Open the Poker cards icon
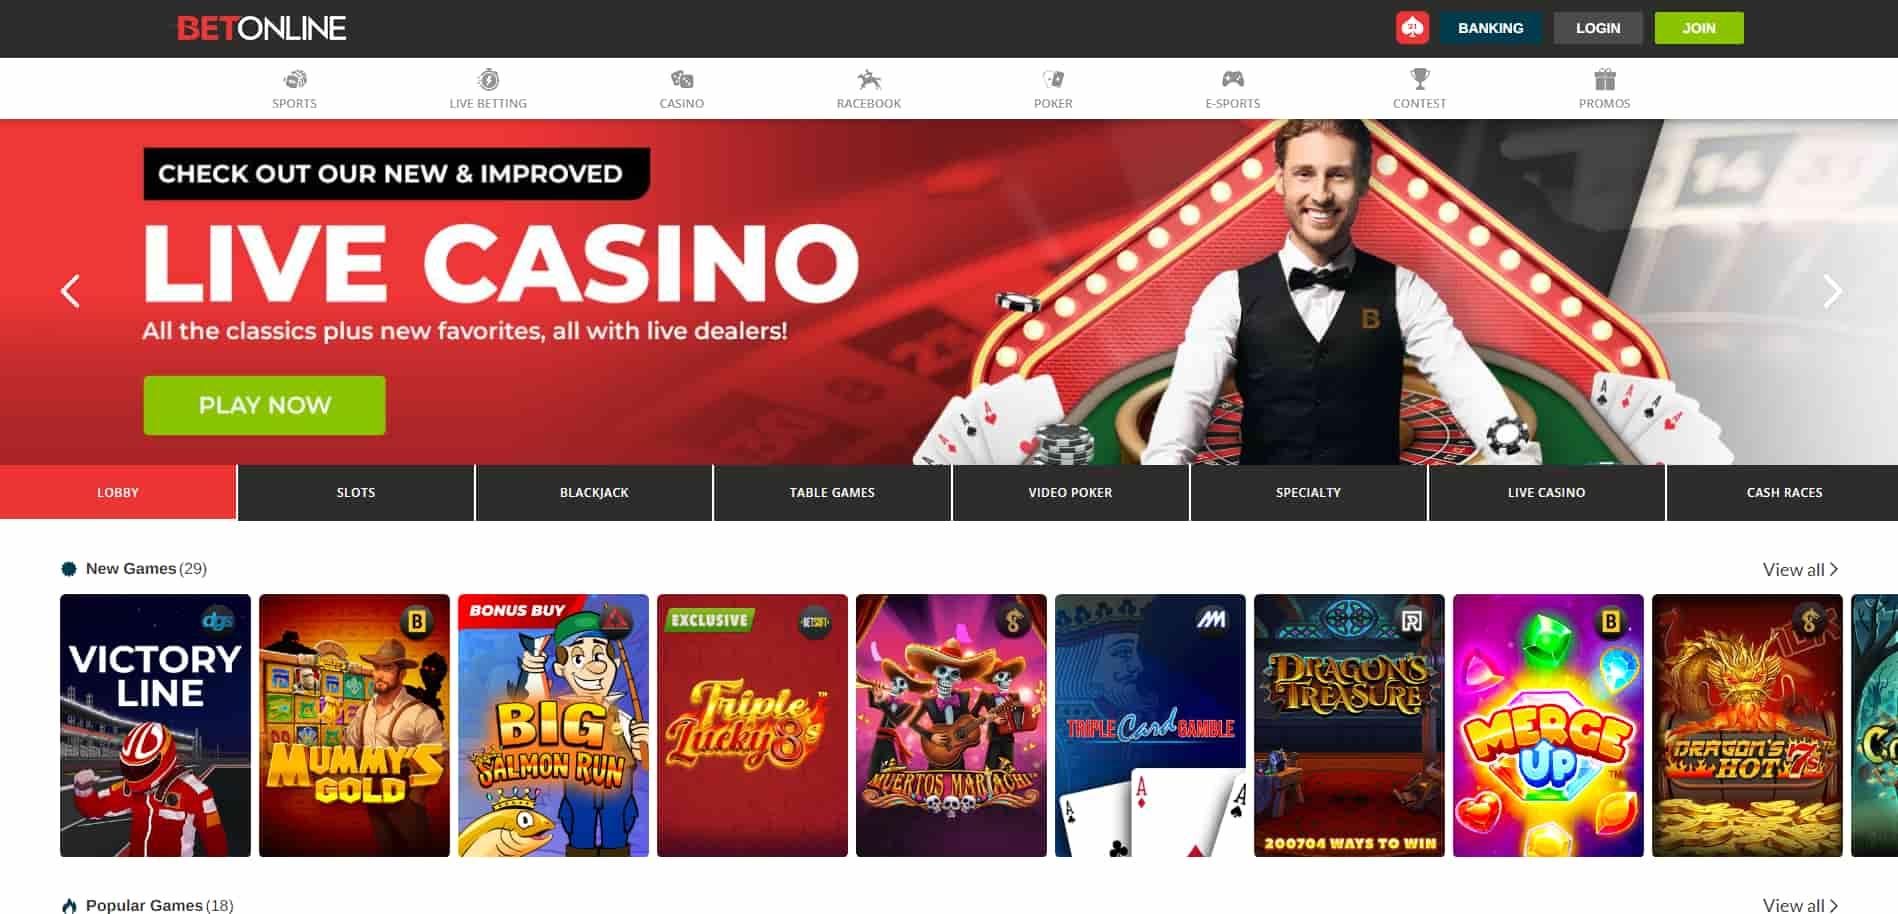Viewport: 1898px width, 914px height. pyautogui.click(x=1053, y=79)
